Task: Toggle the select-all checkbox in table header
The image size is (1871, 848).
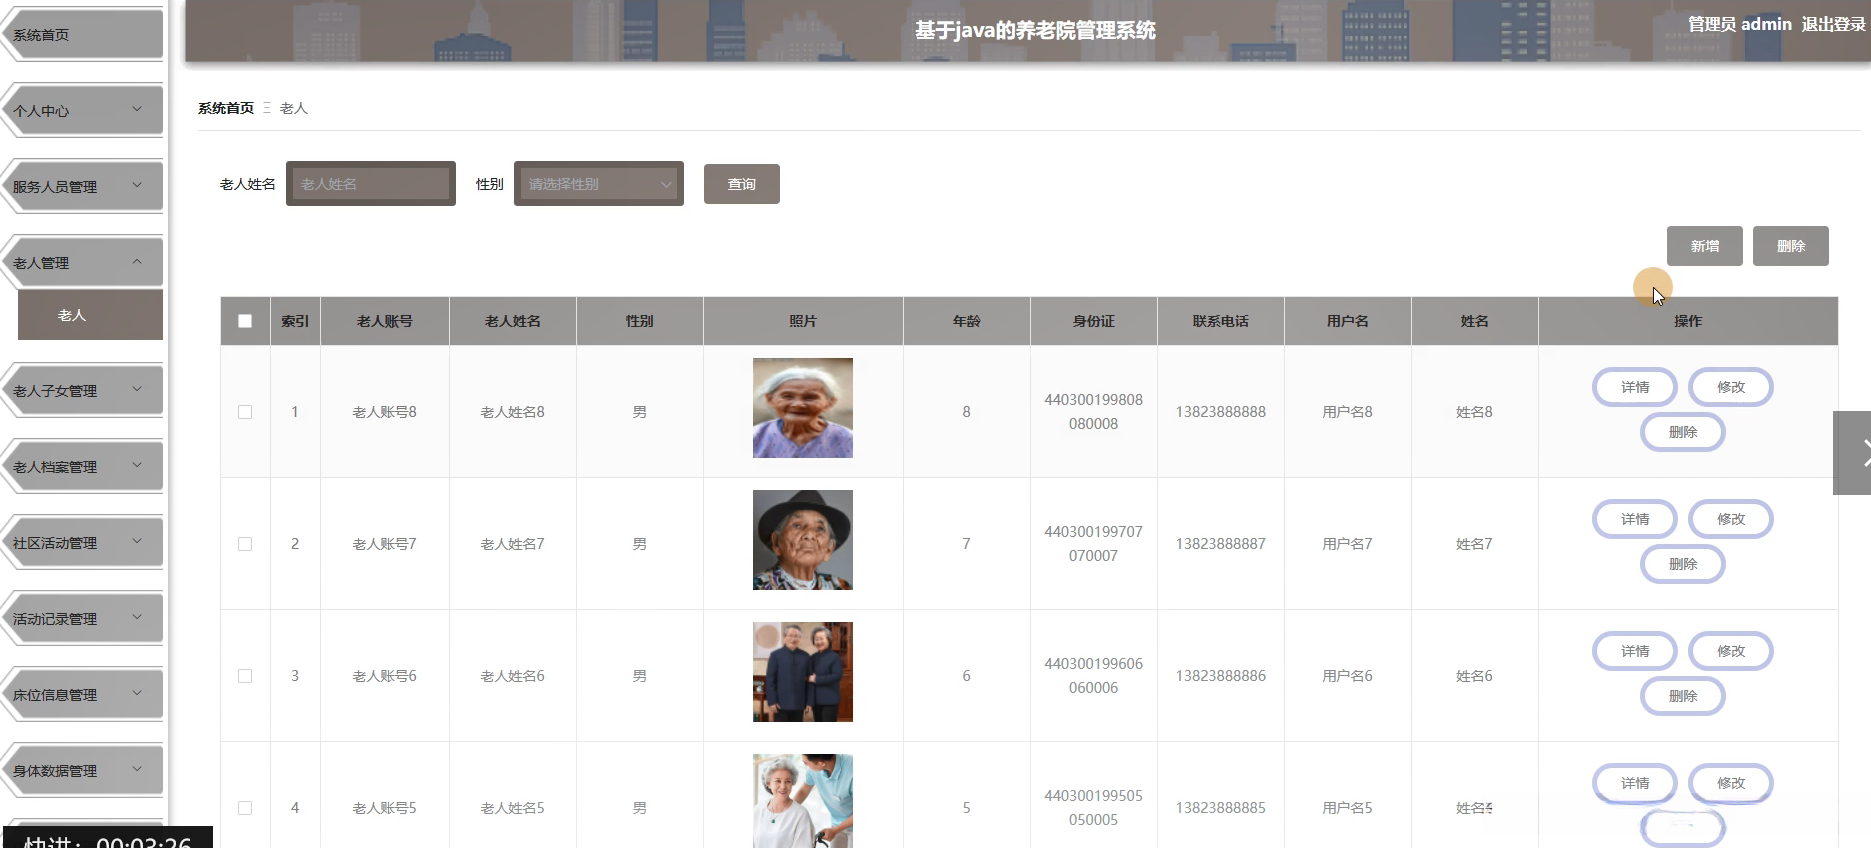Action: [x=245, y=321]
